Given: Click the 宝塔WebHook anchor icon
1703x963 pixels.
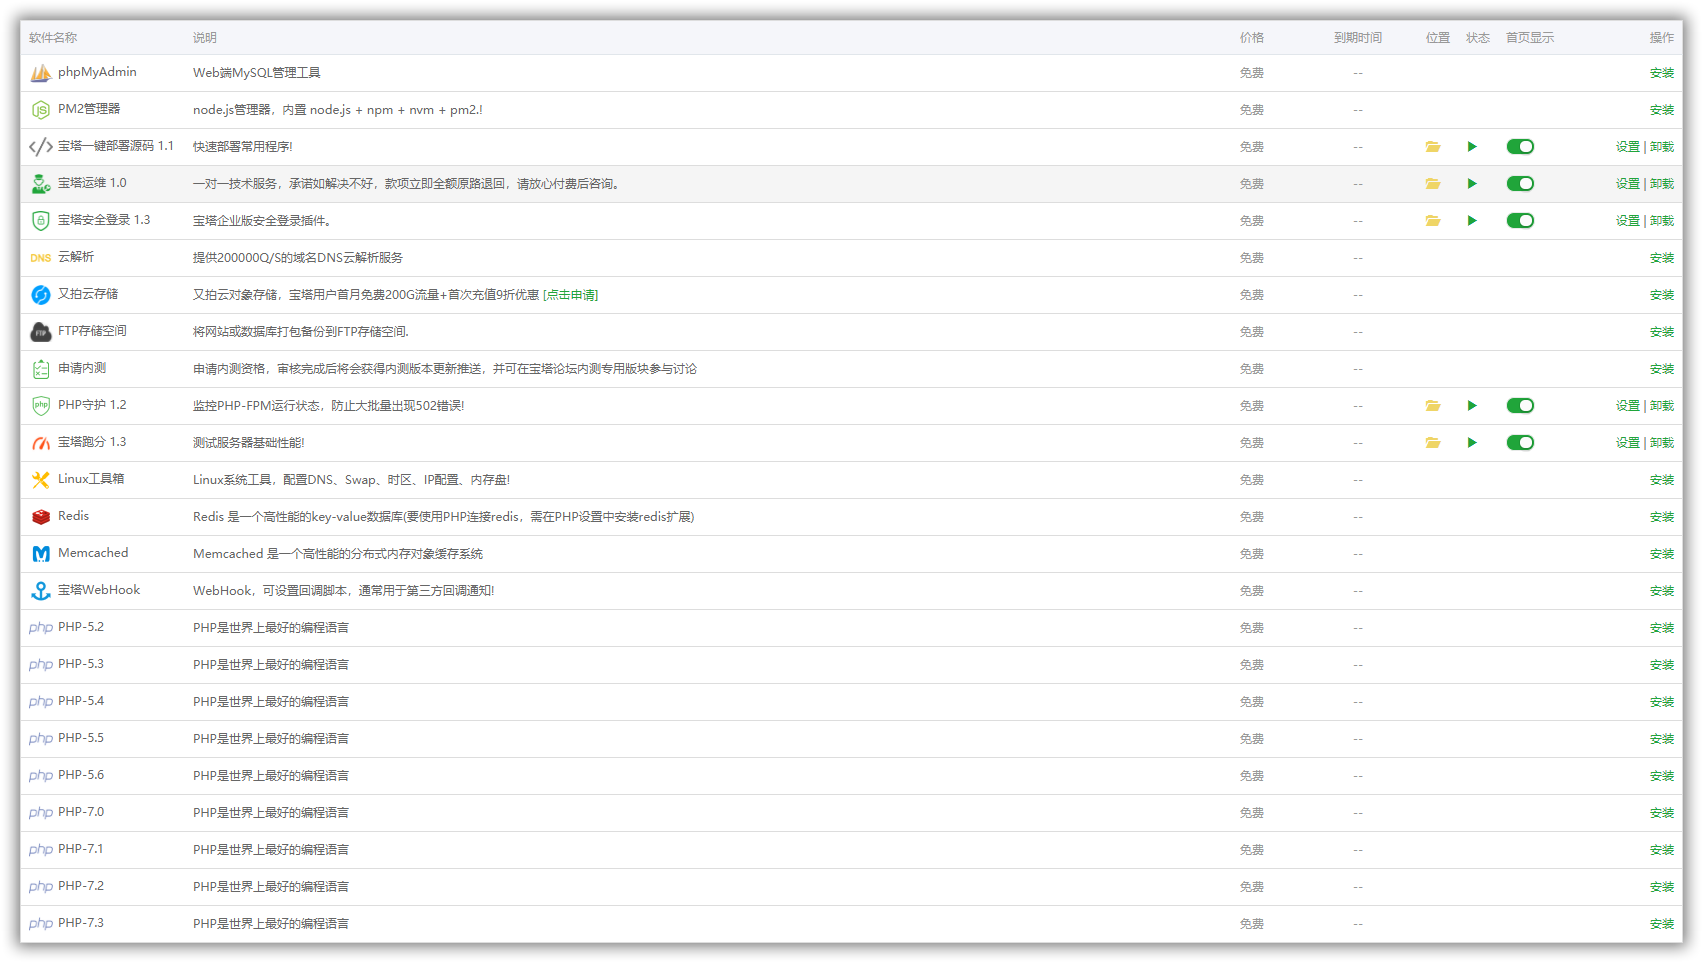Looking at the screenshot, I should (x=41, y=591).
